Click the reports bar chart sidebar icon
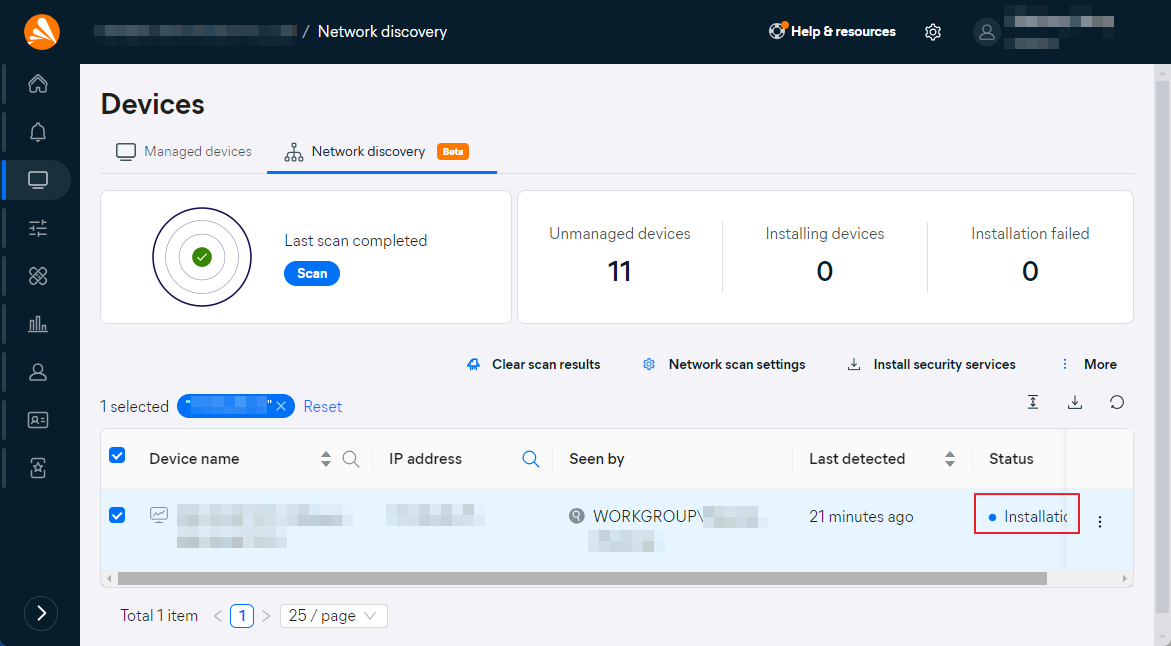This screenshot has width=1171, height=646. [x=38, y=324]
